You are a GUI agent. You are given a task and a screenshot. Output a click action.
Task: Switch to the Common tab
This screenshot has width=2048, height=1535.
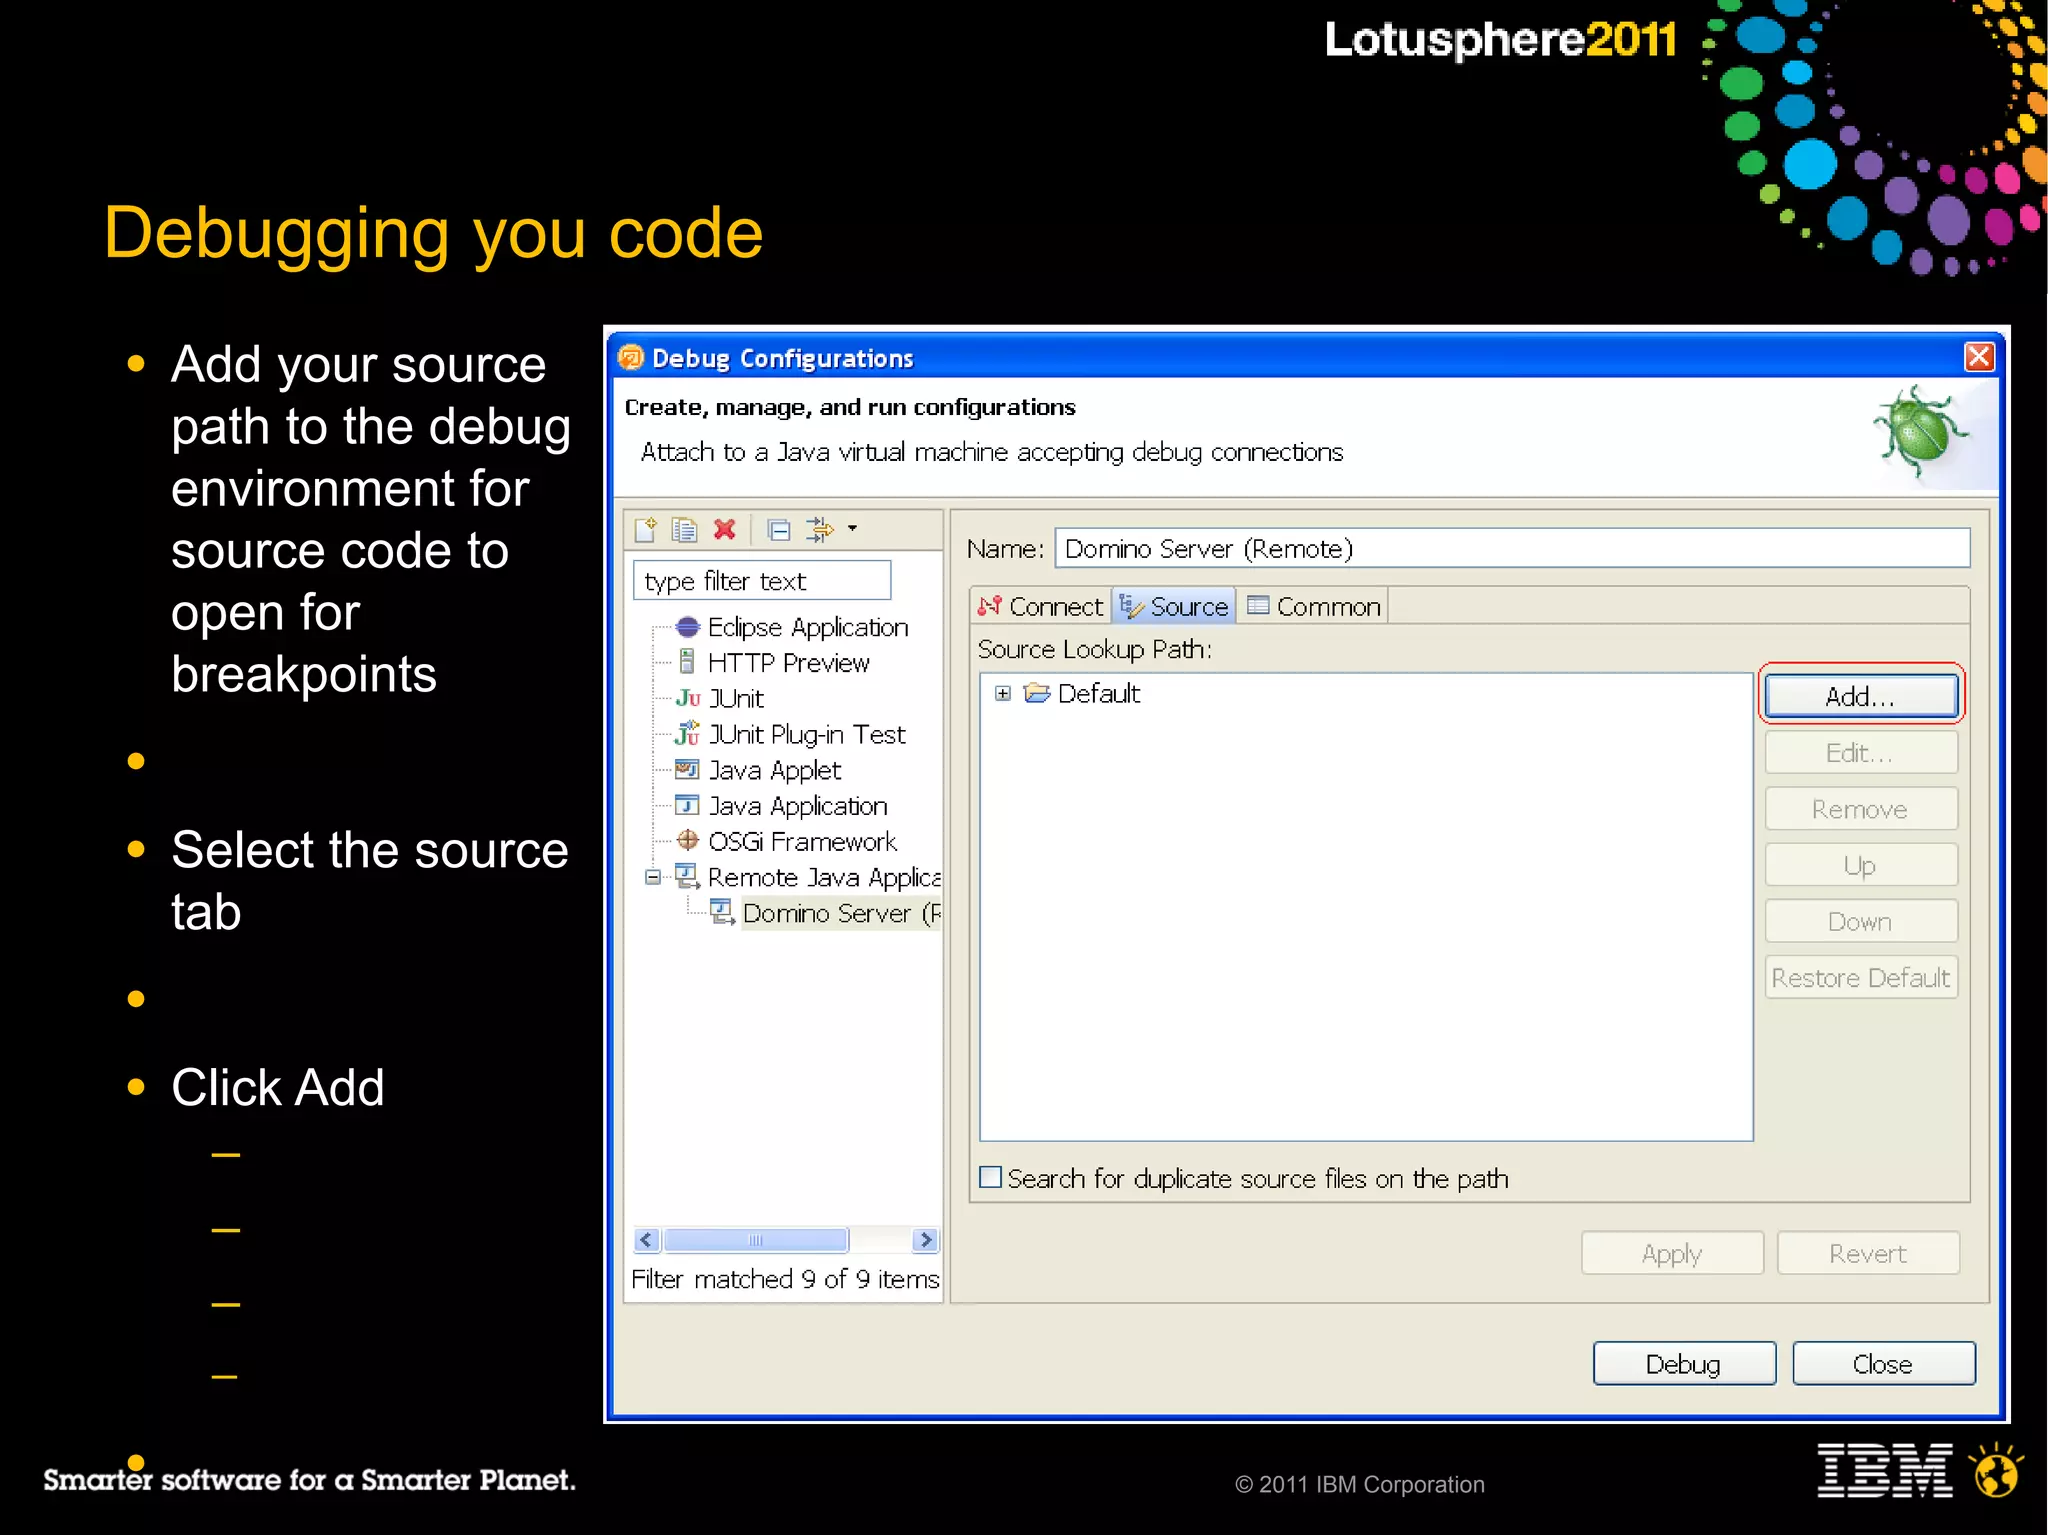pos(1313,606)
